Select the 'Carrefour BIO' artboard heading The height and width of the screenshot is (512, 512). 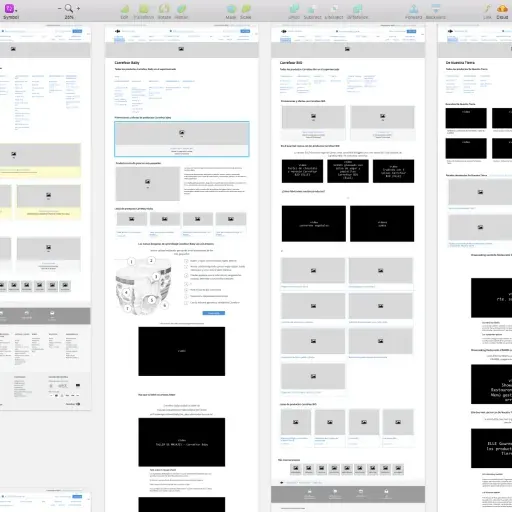[x=291, y=63]
